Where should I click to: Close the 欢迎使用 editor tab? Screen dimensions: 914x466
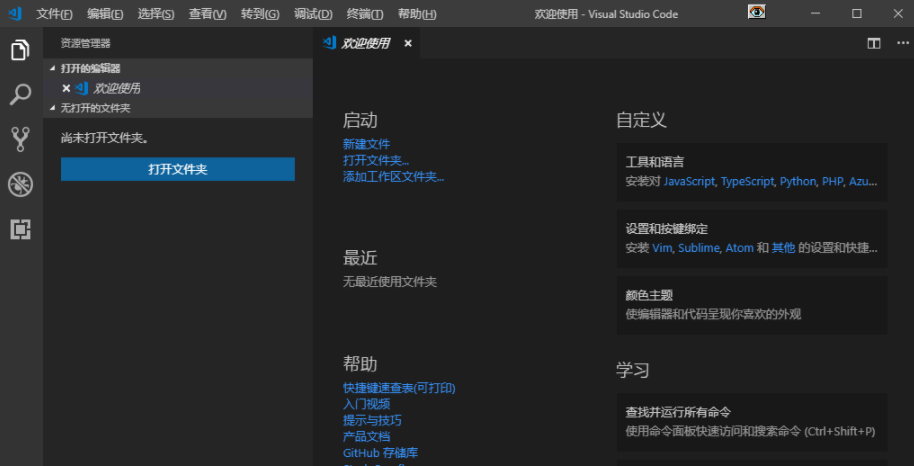coord(408,43)
